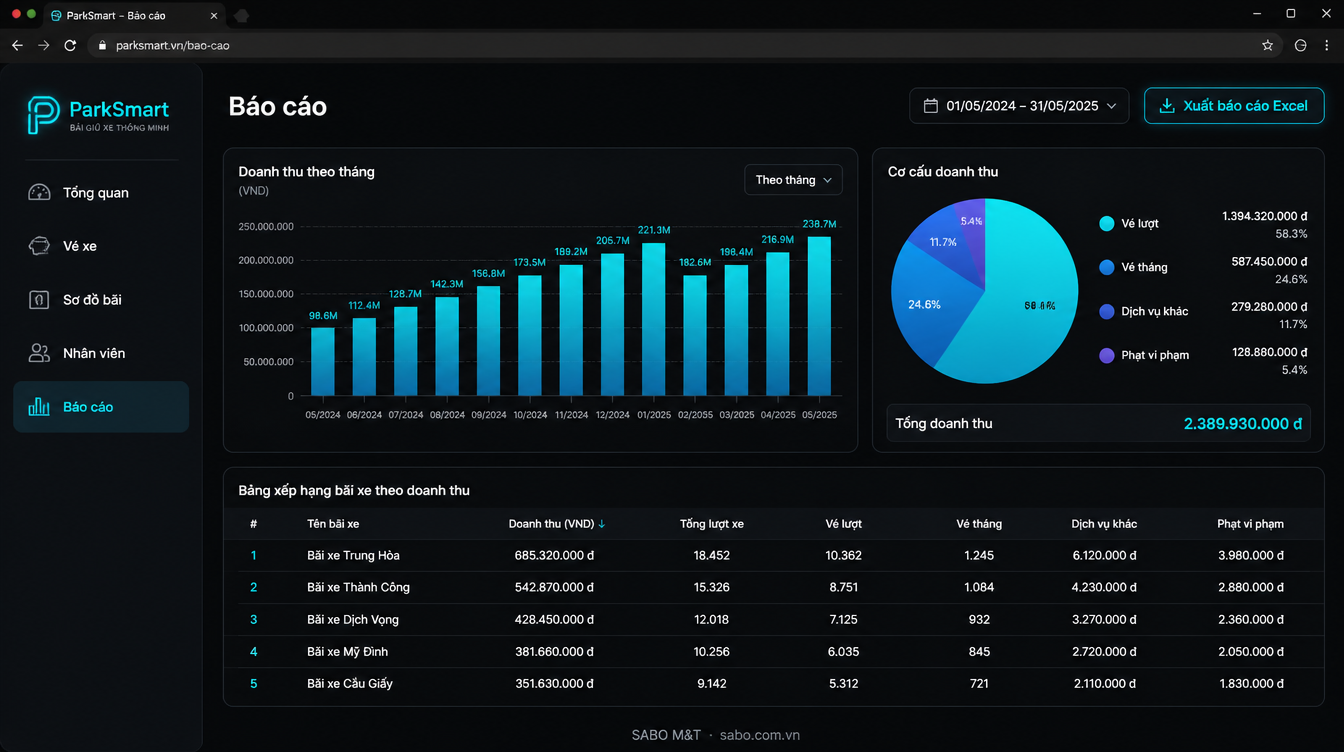The image size is (1344, 752).
Task: Close the ParkSmart – Báo cáo browser tab
Action: click(216, 16)
